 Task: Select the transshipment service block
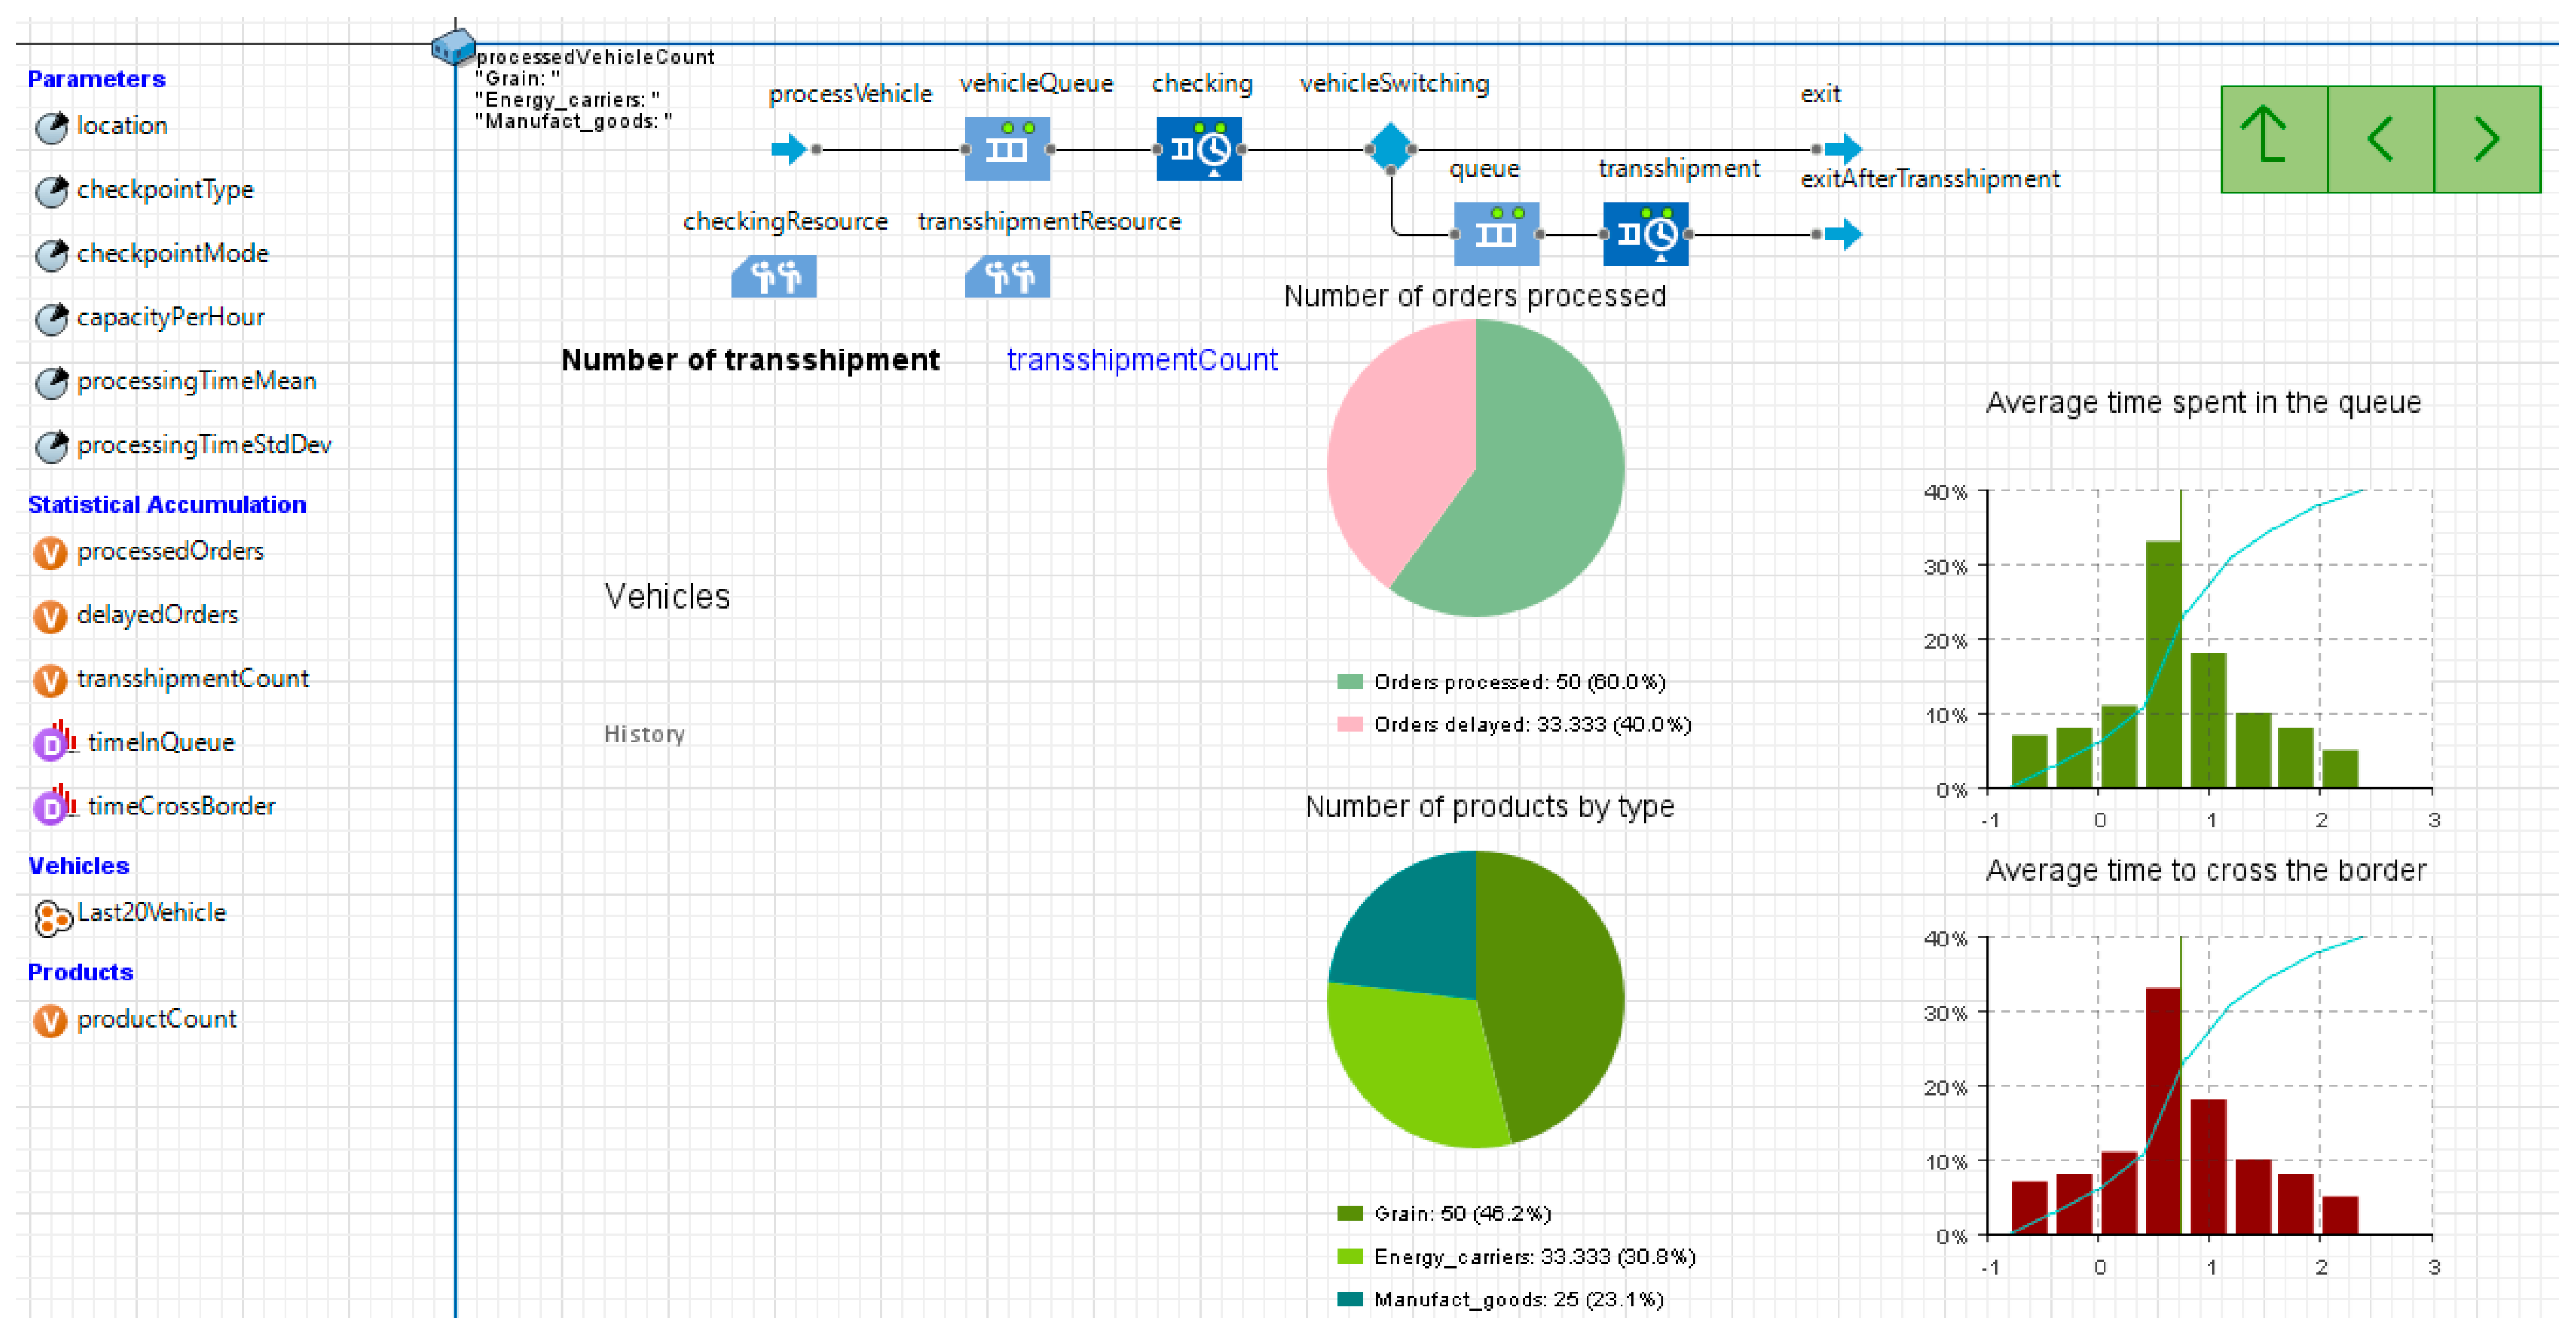coord(1645,234)
